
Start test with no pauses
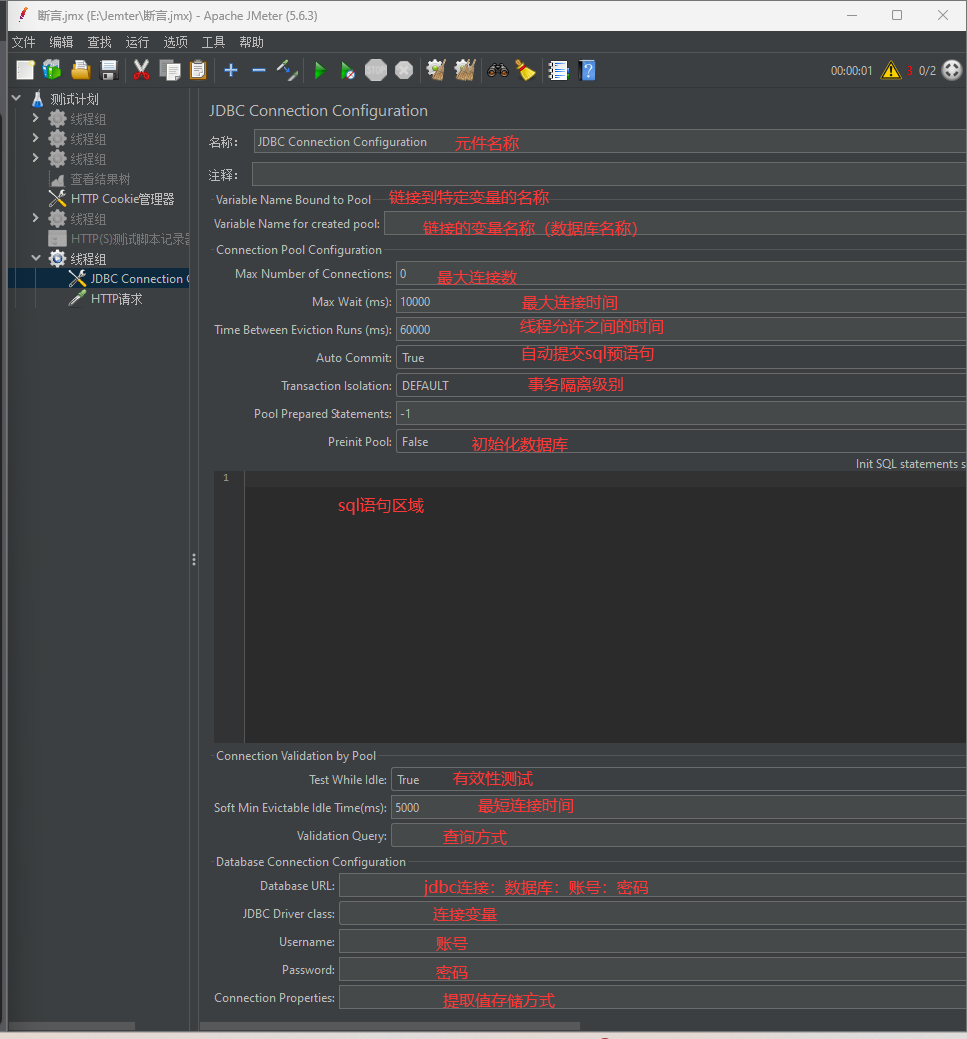347,70
